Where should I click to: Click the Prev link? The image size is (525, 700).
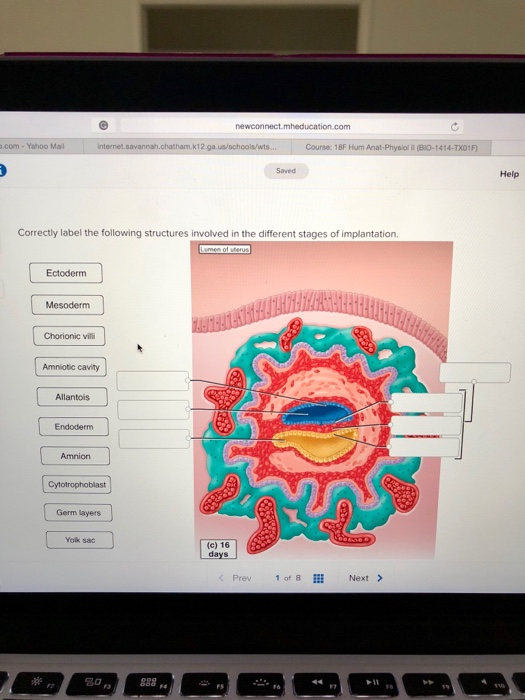(242, 578)
